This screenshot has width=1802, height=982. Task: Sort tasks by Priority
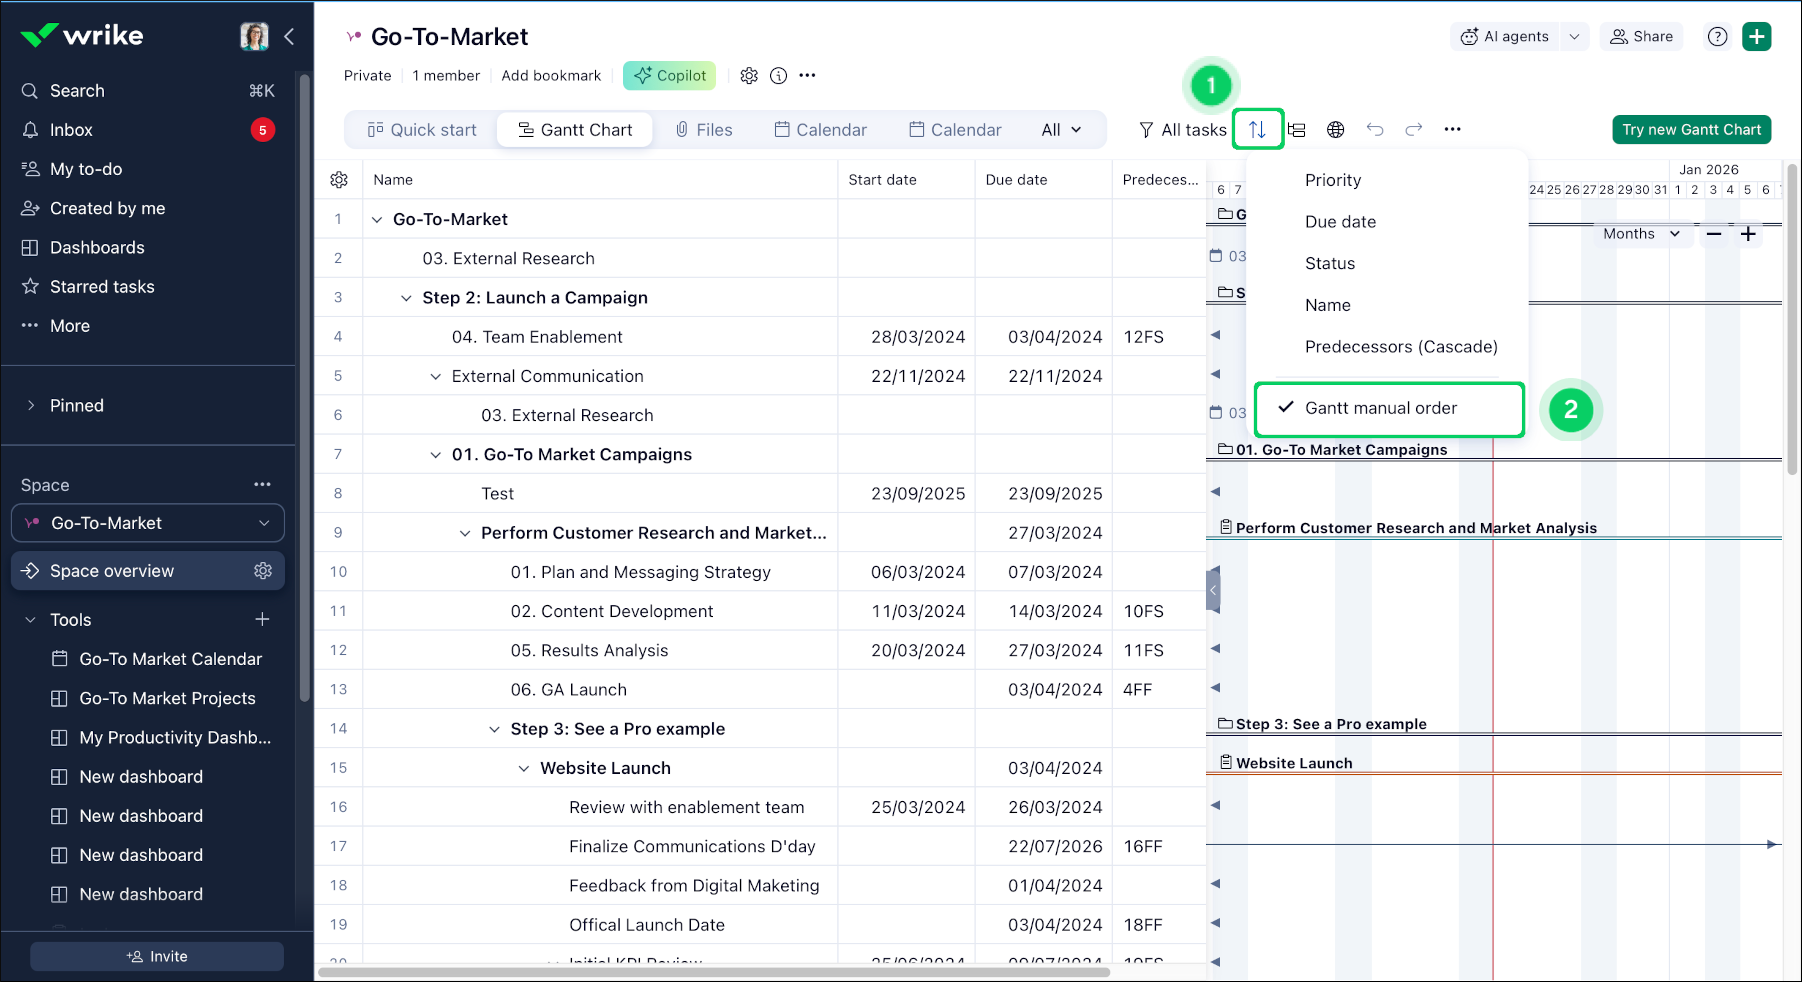[x=1332, y=180]
